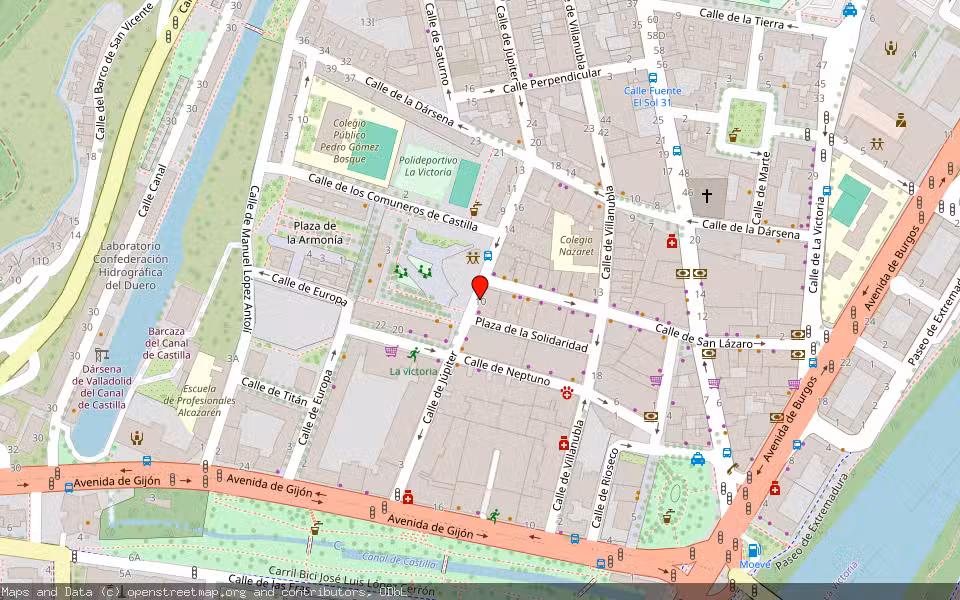Viewport: 960px width, 600px height.
Task: Select the bus stop icon beside the red pin plaza
Action: pos(488,256)
